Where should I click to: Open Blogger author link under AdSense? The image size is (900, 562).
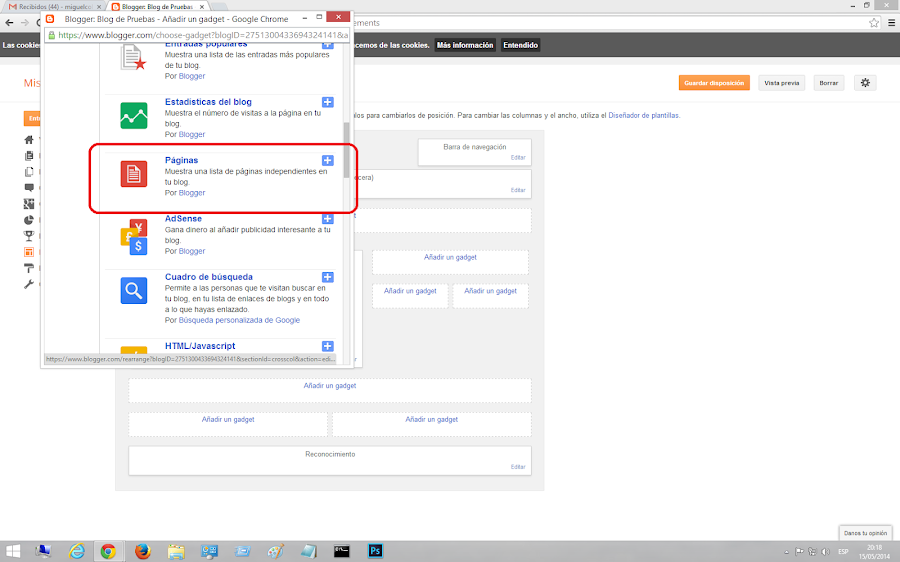(192, 251)
